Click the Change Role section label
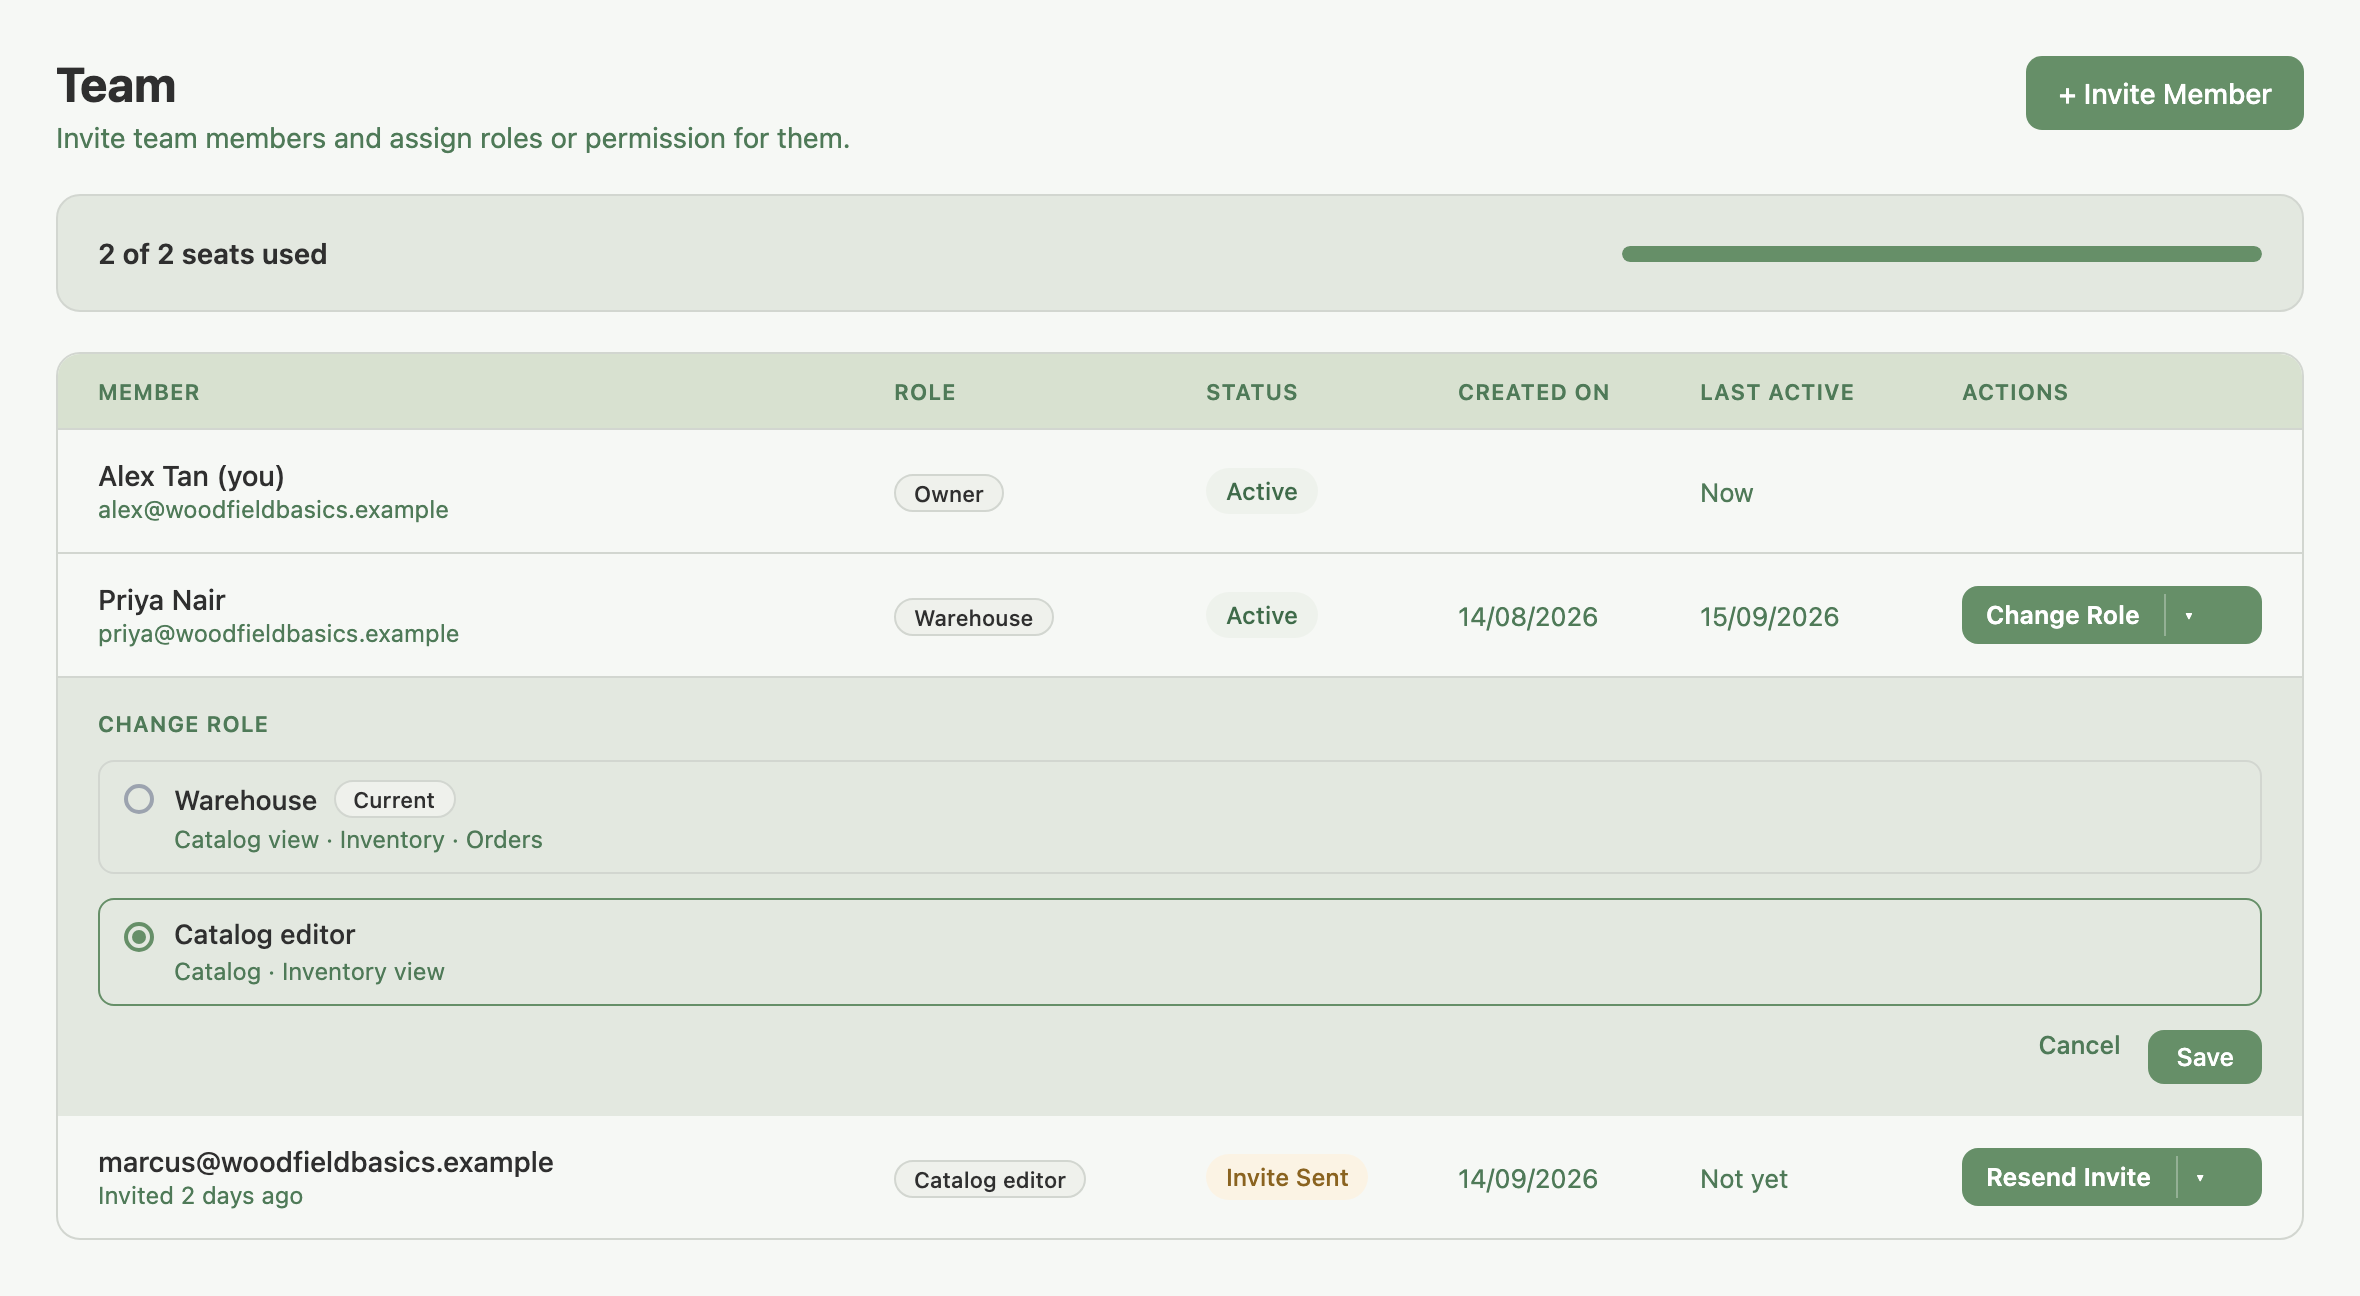2360x1296 pixels. click(183, 724)
